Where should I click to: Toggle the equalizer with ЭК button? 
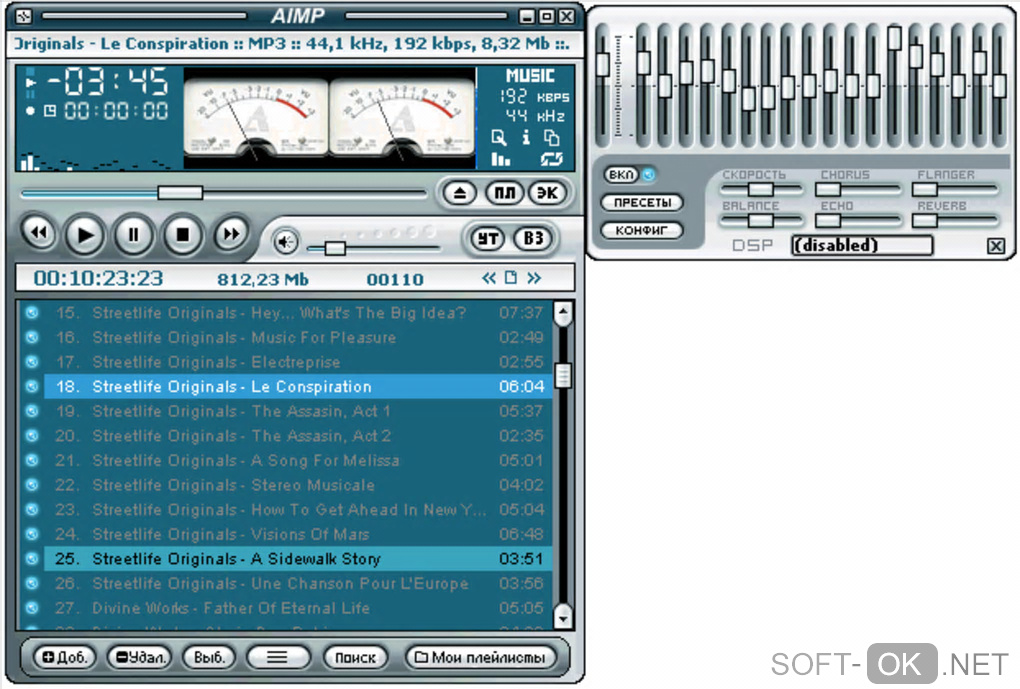[547, 193]
